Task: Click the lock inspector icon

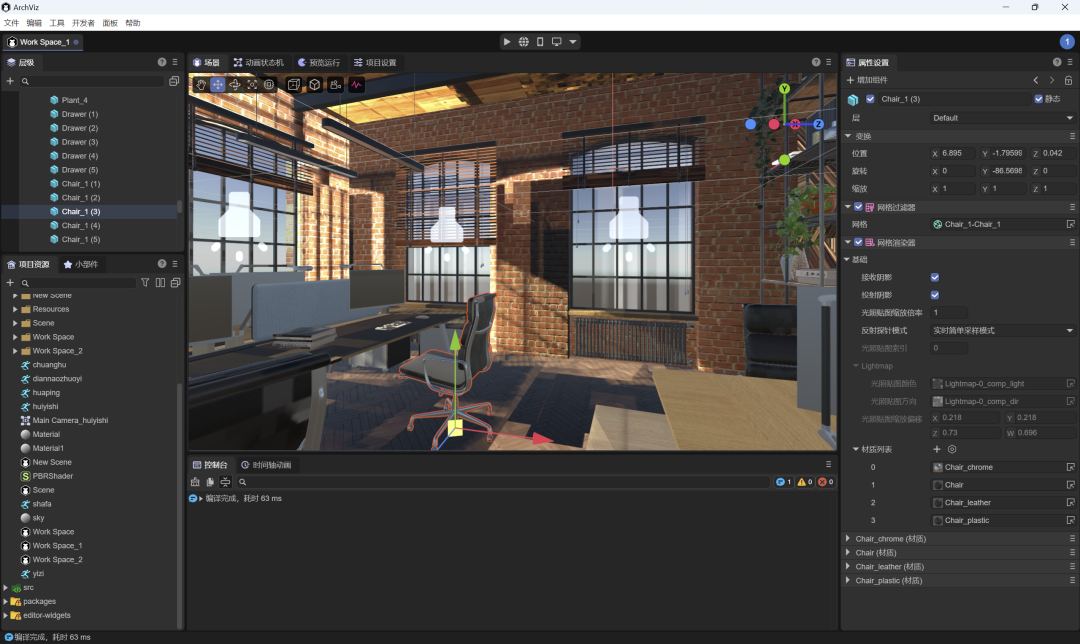Action: coord(1068,81)
